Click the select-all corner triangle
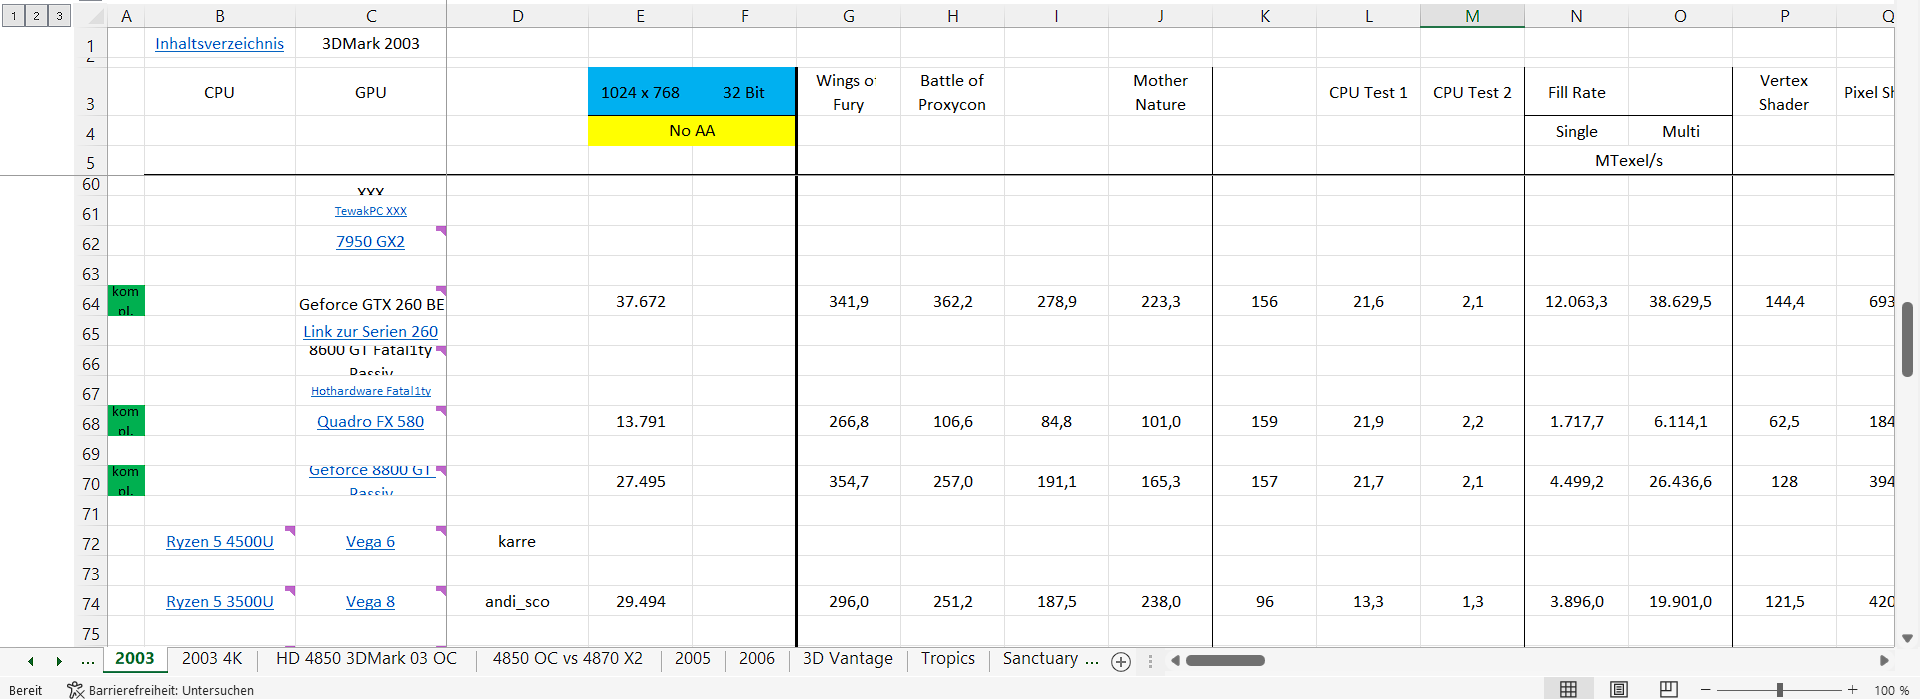The height and width of the screenshot is (699, 1920). click(x=95, y=16)
